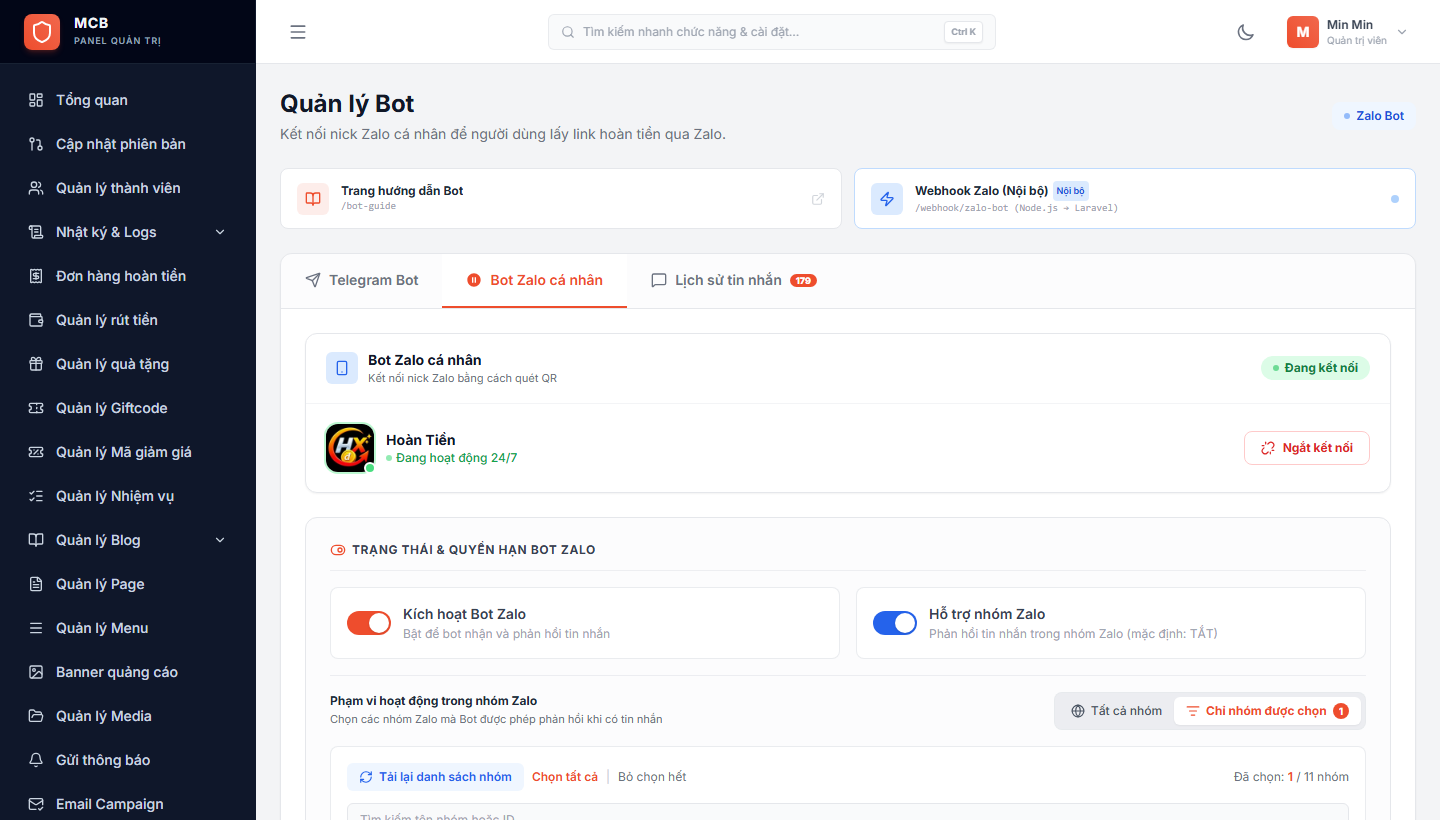Turn off the Kích hoạt Bot Zalo switch

pyautogui.click(x=369, y=623)
